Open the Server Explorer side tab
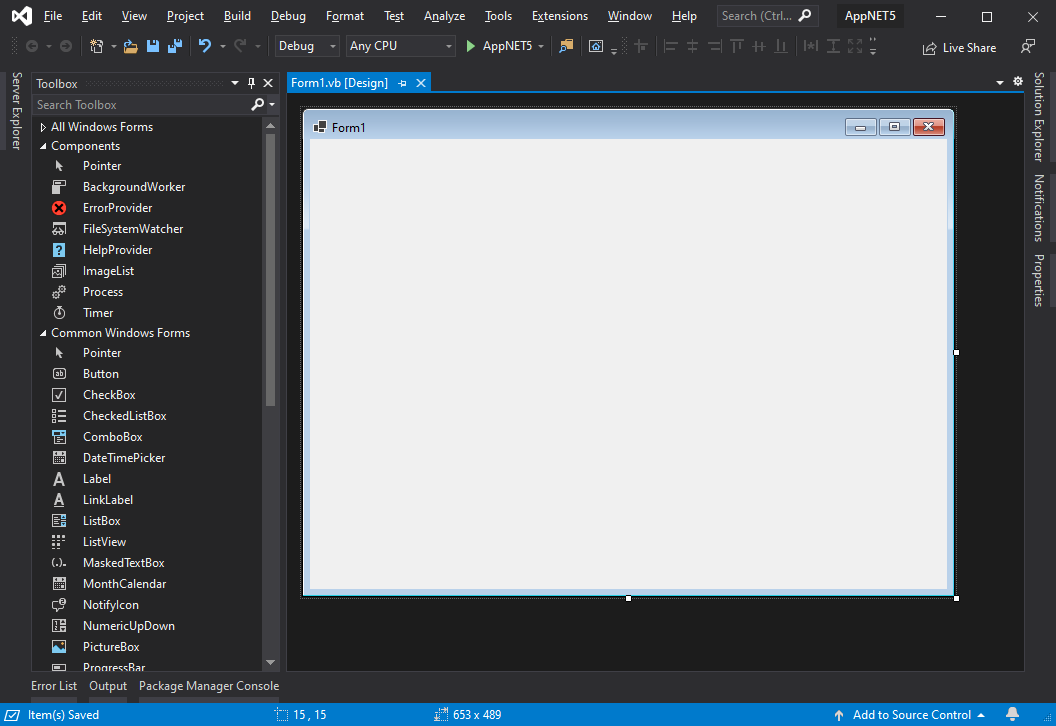The width and height of the screenshot is (1056, 726). (x=17, y=110)
